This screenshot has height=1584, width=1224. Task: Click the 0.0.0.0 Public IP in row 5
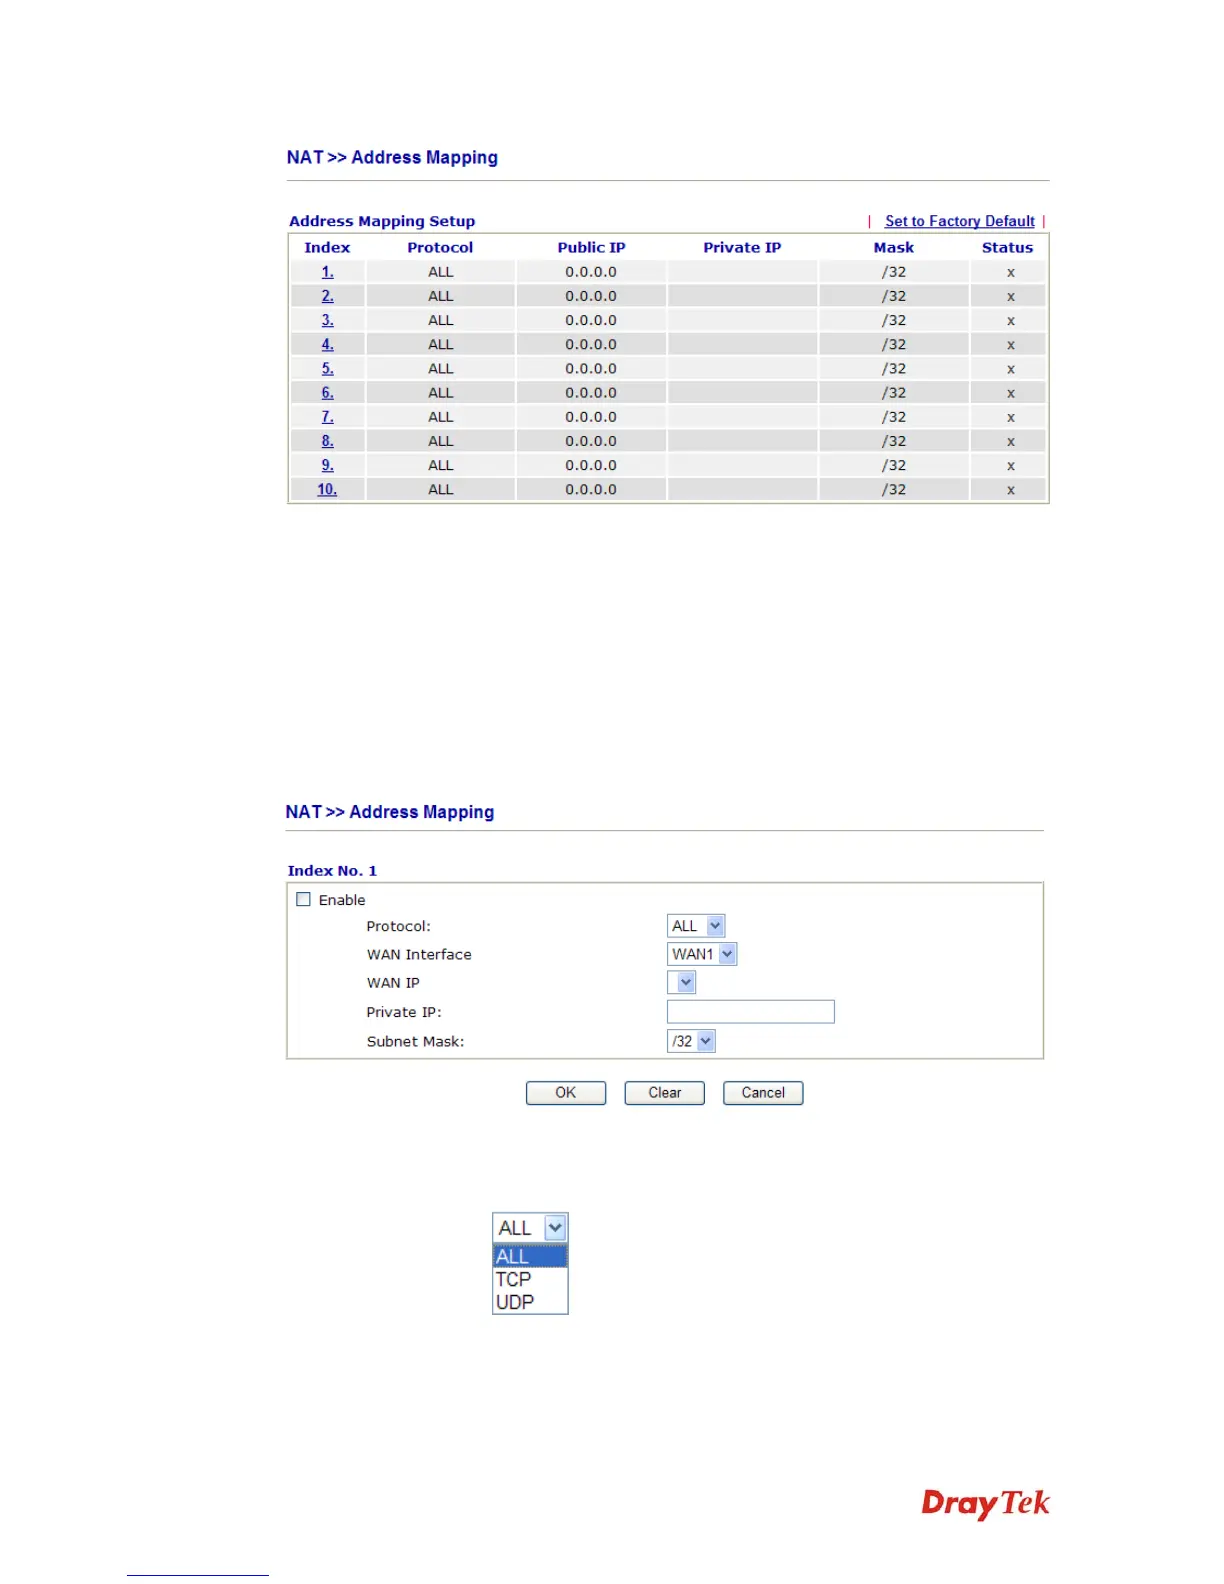(591, 368)
